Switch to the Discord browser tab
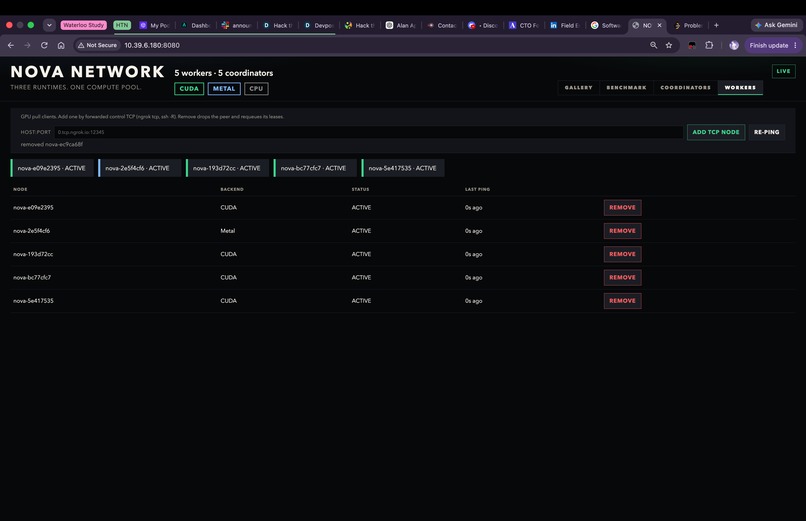Viewport: 806px width, 521px height. coord(483,25)
